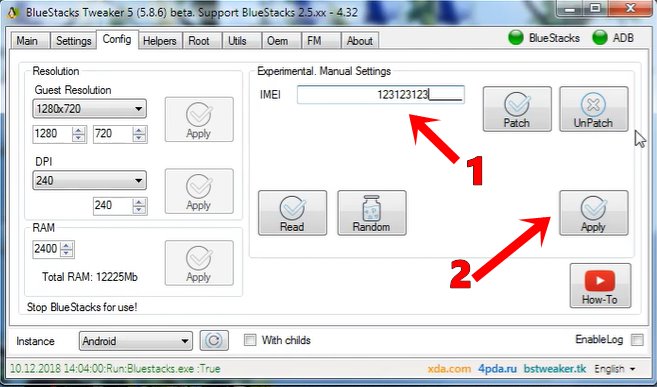Open the English language dropdown
Screen dimensions: 657x387
coord(615,369)
